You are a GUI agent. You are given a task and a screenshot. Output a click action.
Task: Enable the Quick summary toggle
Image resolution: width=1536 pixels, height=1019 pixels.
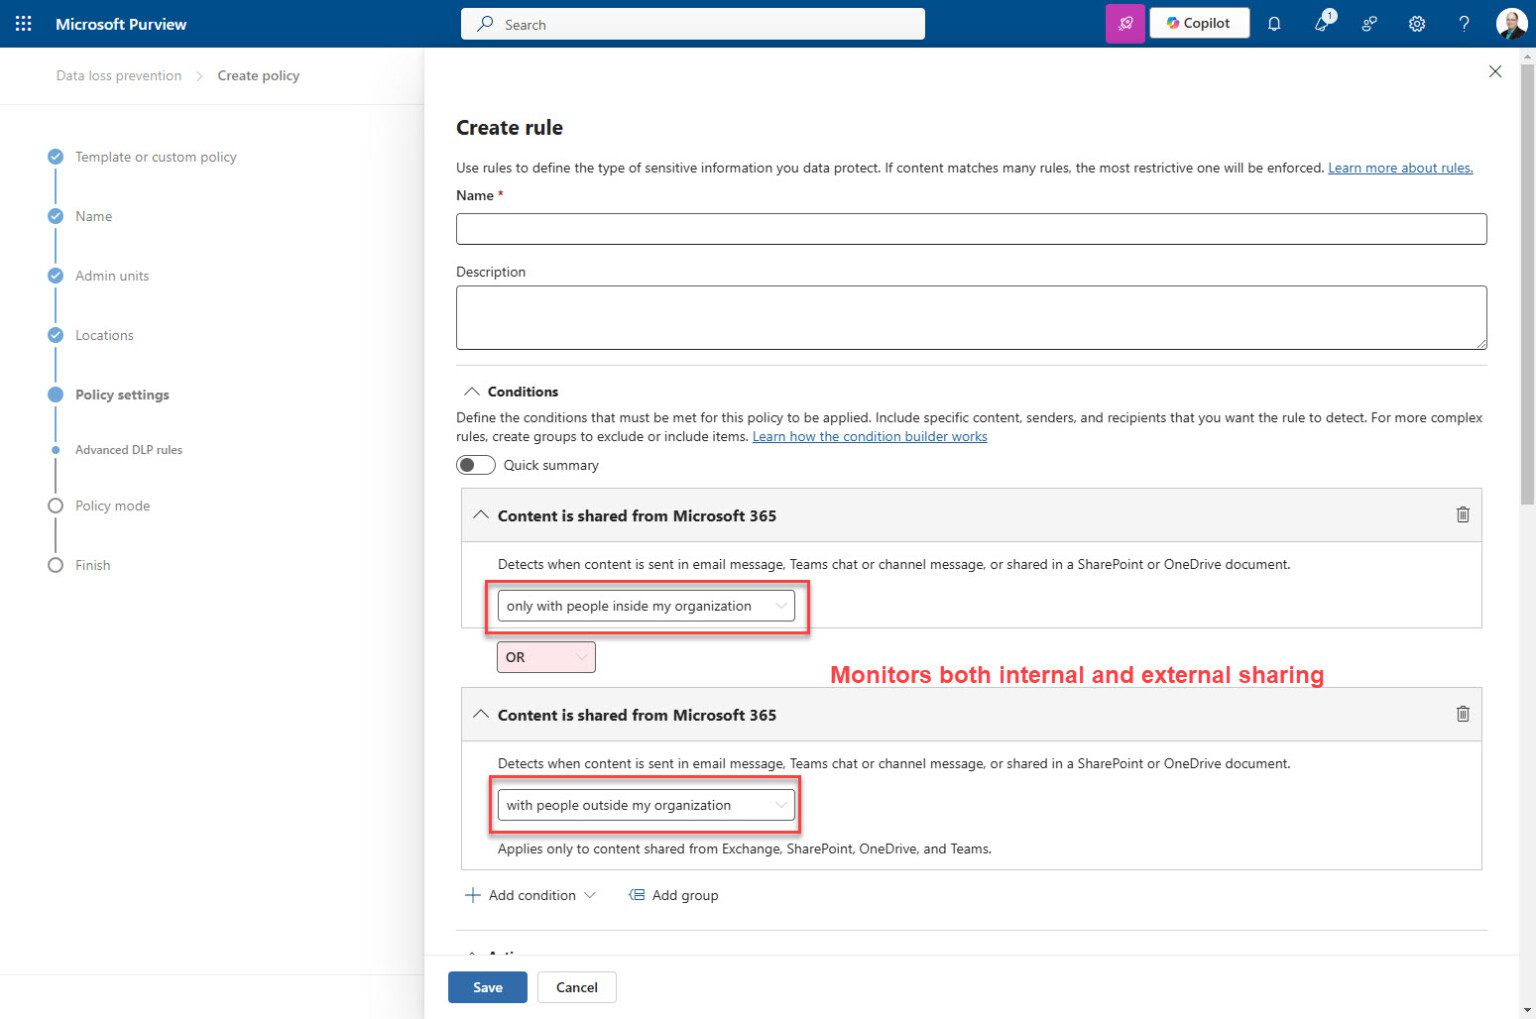click(475, 464)
